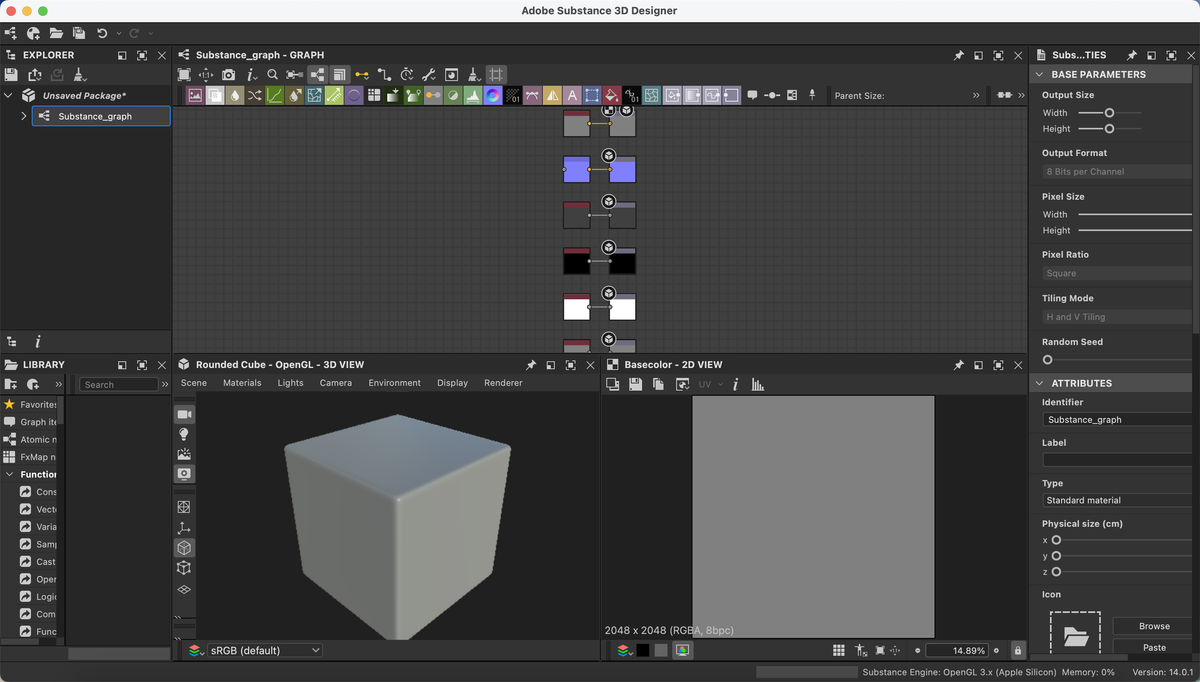
Task: Select the light bulb icon in 3D view
Action: (184, 433)
